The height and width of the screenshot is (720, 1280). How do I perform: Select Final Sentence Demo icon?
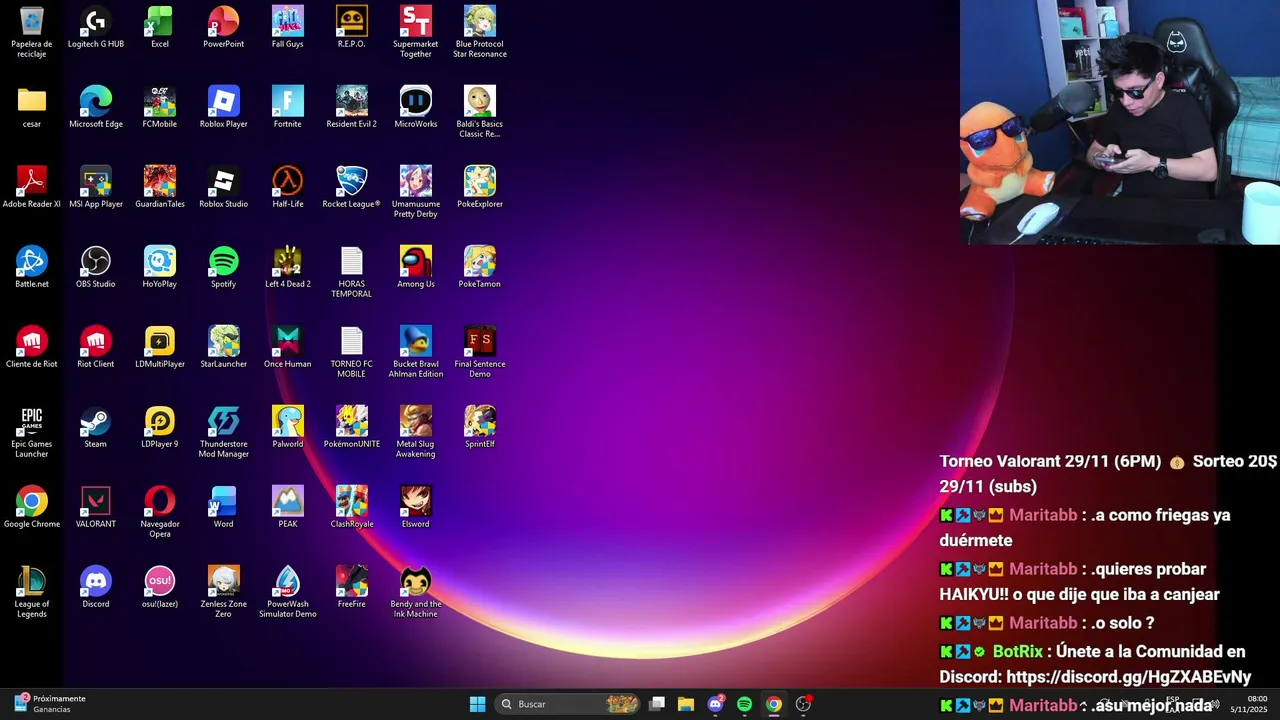[480, 352]
